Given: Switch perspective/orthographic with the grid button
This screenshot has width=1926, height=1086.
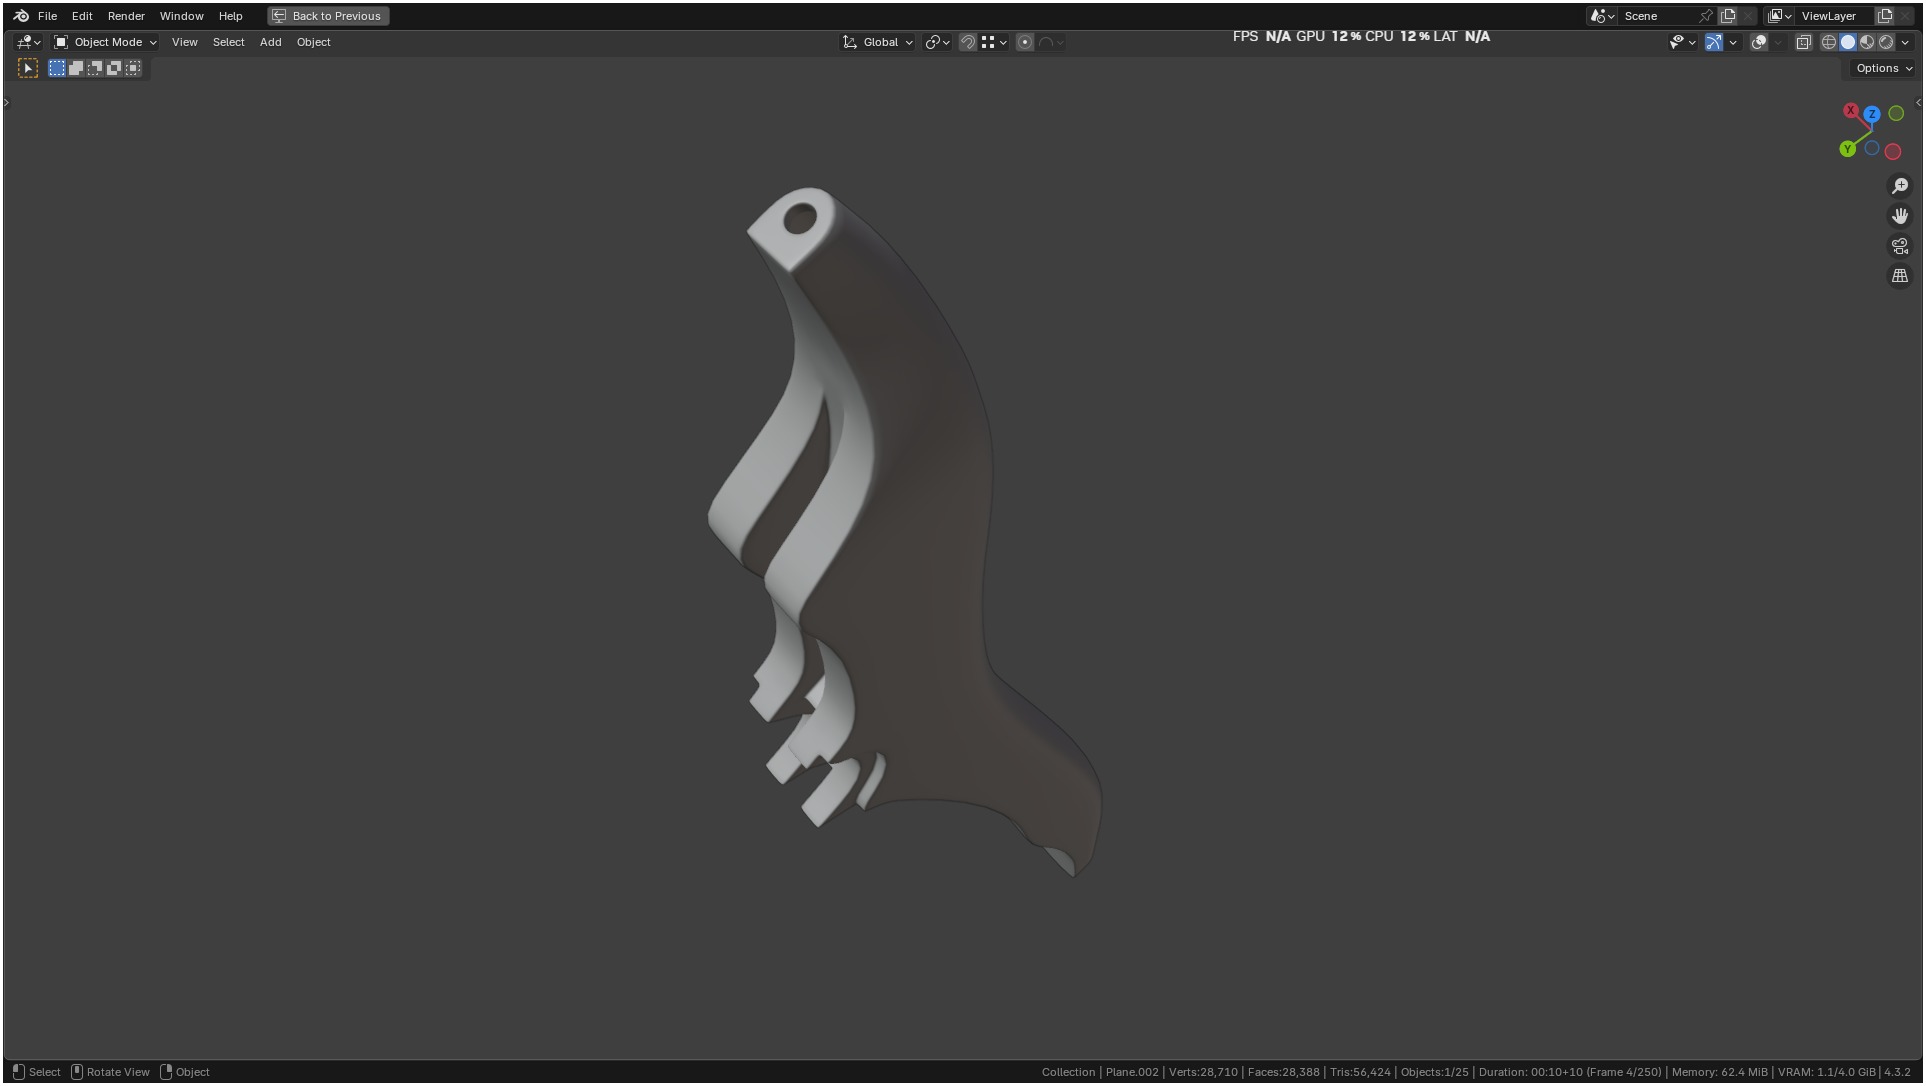Looking at the screenshot, I should pyautogui.click(x=1900, y=276).
